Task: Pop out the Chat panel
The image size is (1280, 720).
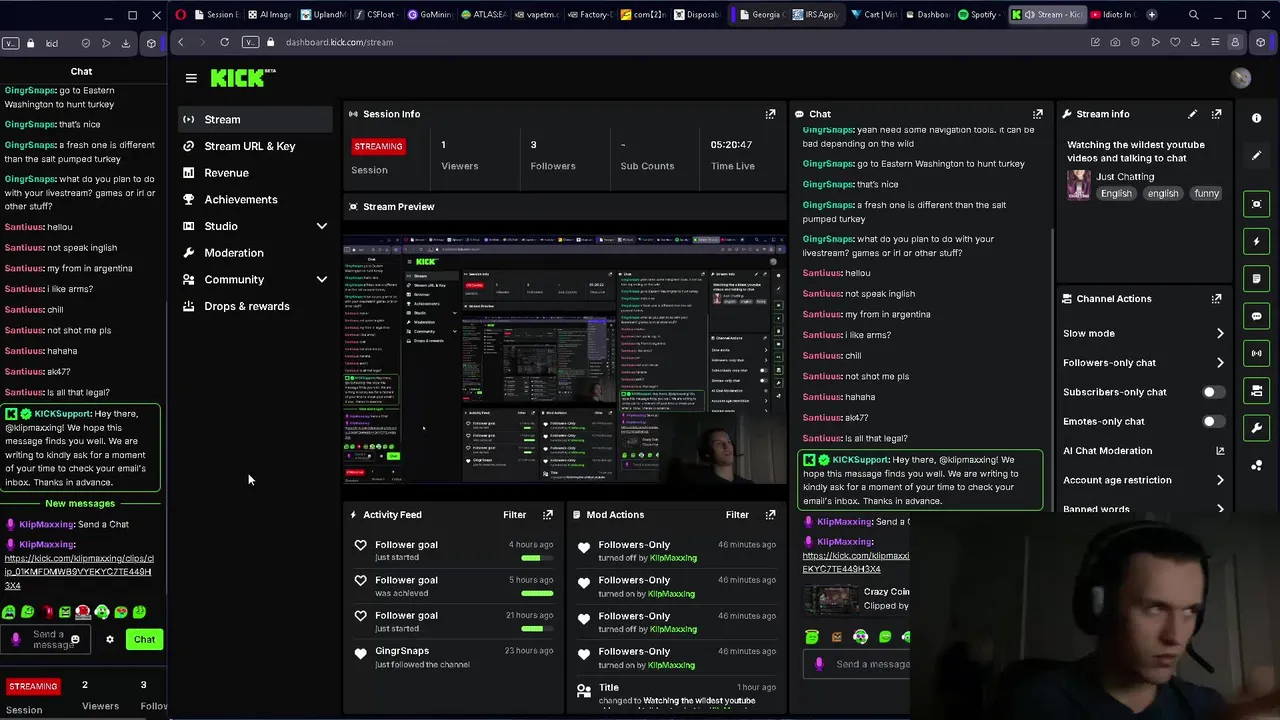Action: pos(1037,114)
